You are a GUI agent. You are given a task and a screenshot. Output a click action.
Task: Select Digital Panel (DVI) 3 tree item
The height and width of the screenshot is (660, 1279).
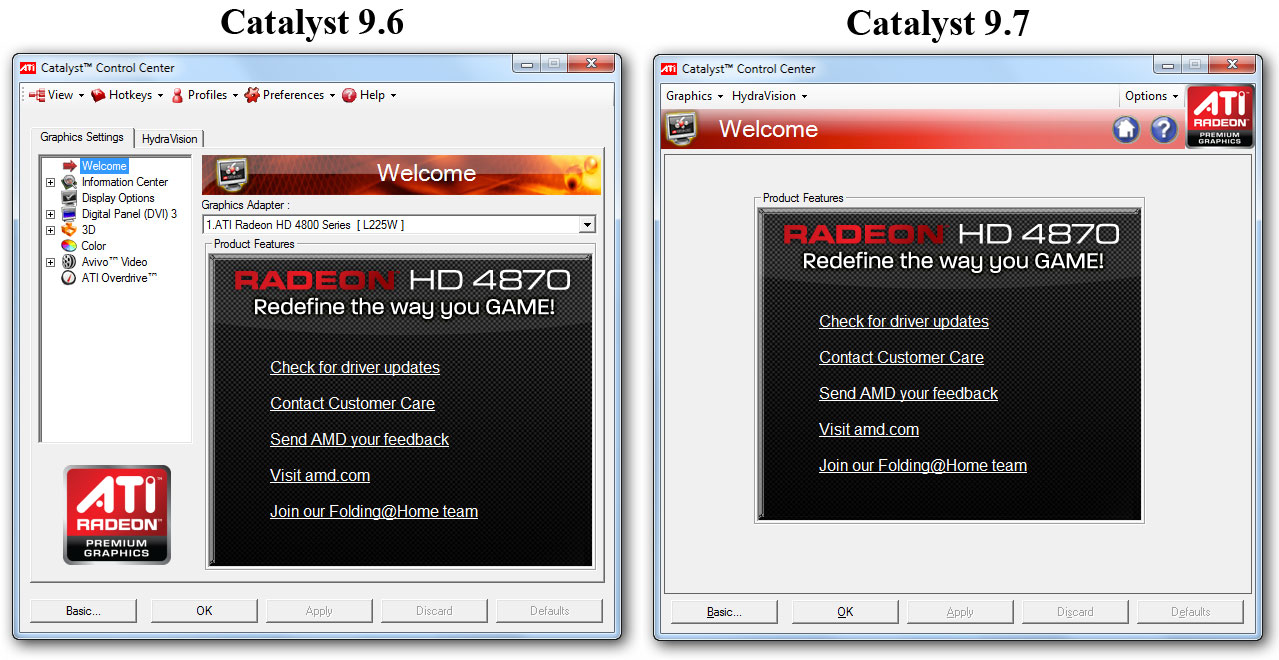coord(129,214)
